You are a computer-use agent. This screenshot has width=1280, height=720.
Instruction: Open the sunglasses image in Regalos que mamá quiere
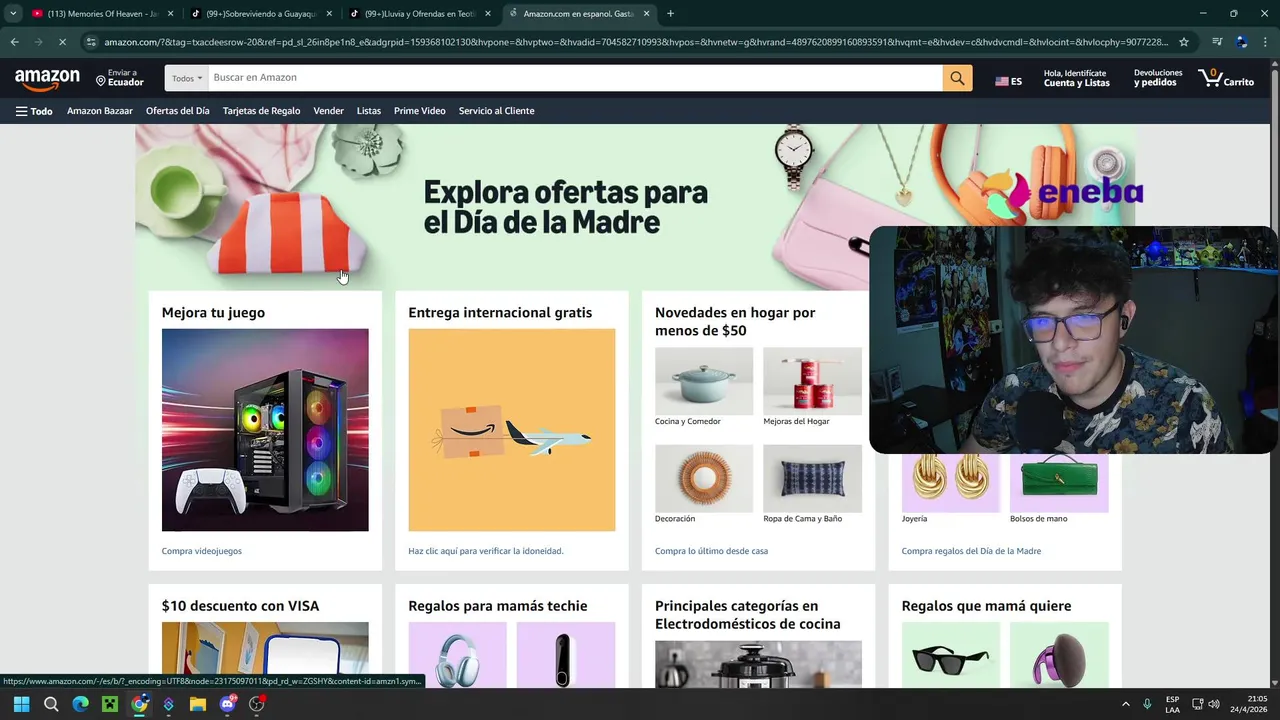(x=950, y=655)
